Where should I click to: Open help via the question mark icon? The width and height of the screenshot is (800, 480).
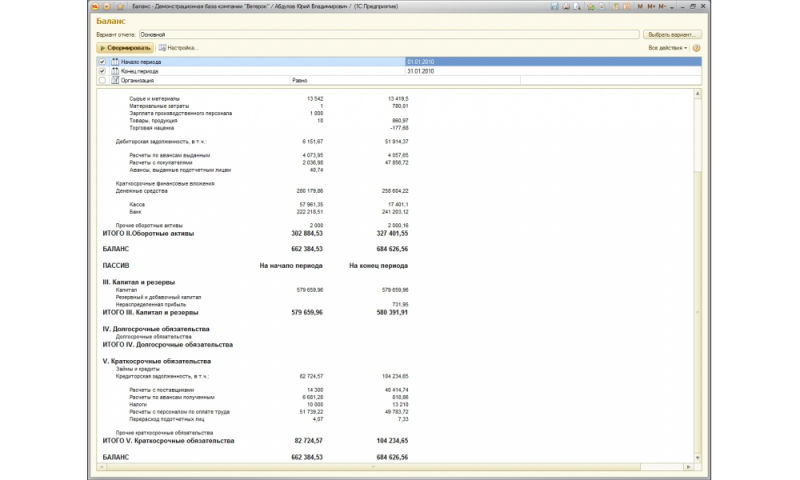(x=696, y=47)
